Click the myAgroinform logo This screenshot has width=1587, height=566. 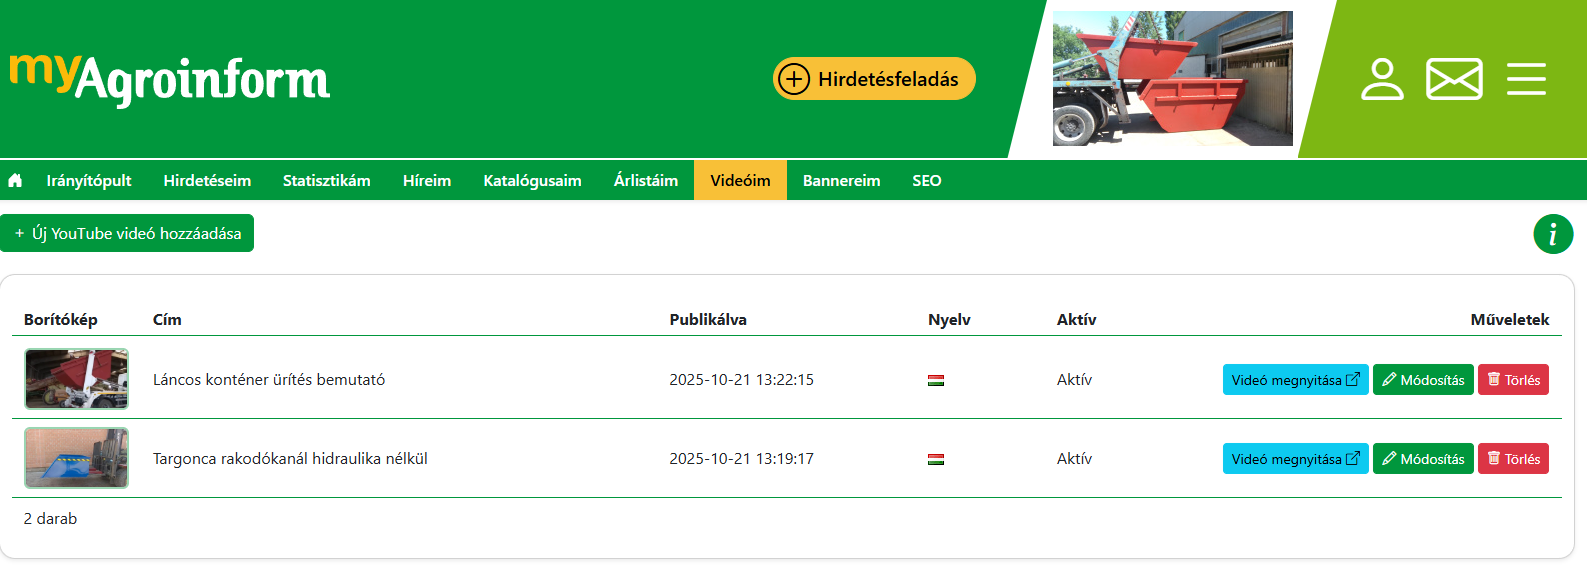[169, 79]
